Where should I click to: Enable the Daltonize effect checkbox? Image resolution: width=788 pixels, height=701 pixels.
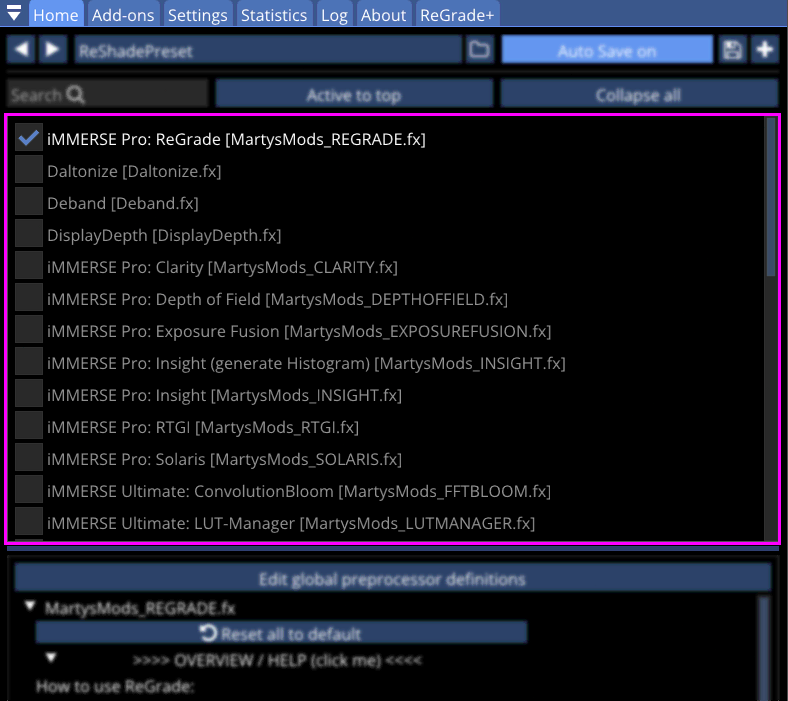[x=29, y=169]
